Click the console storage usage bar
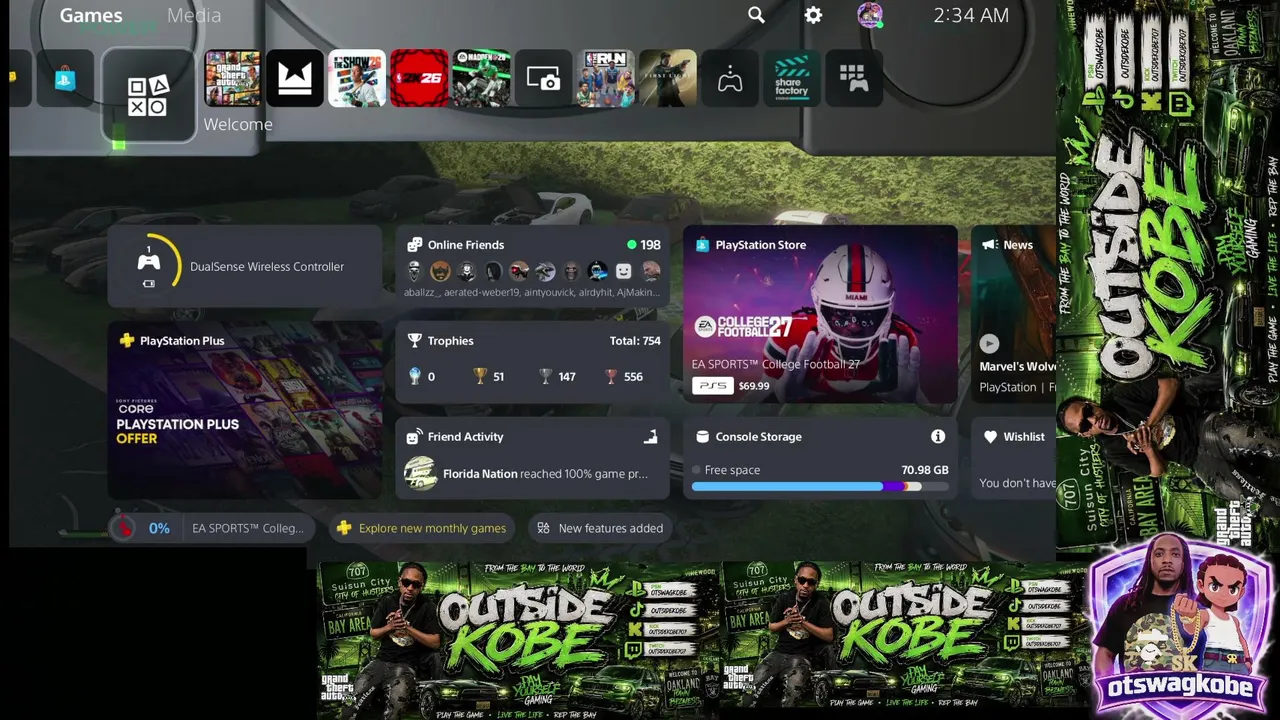 820,487
